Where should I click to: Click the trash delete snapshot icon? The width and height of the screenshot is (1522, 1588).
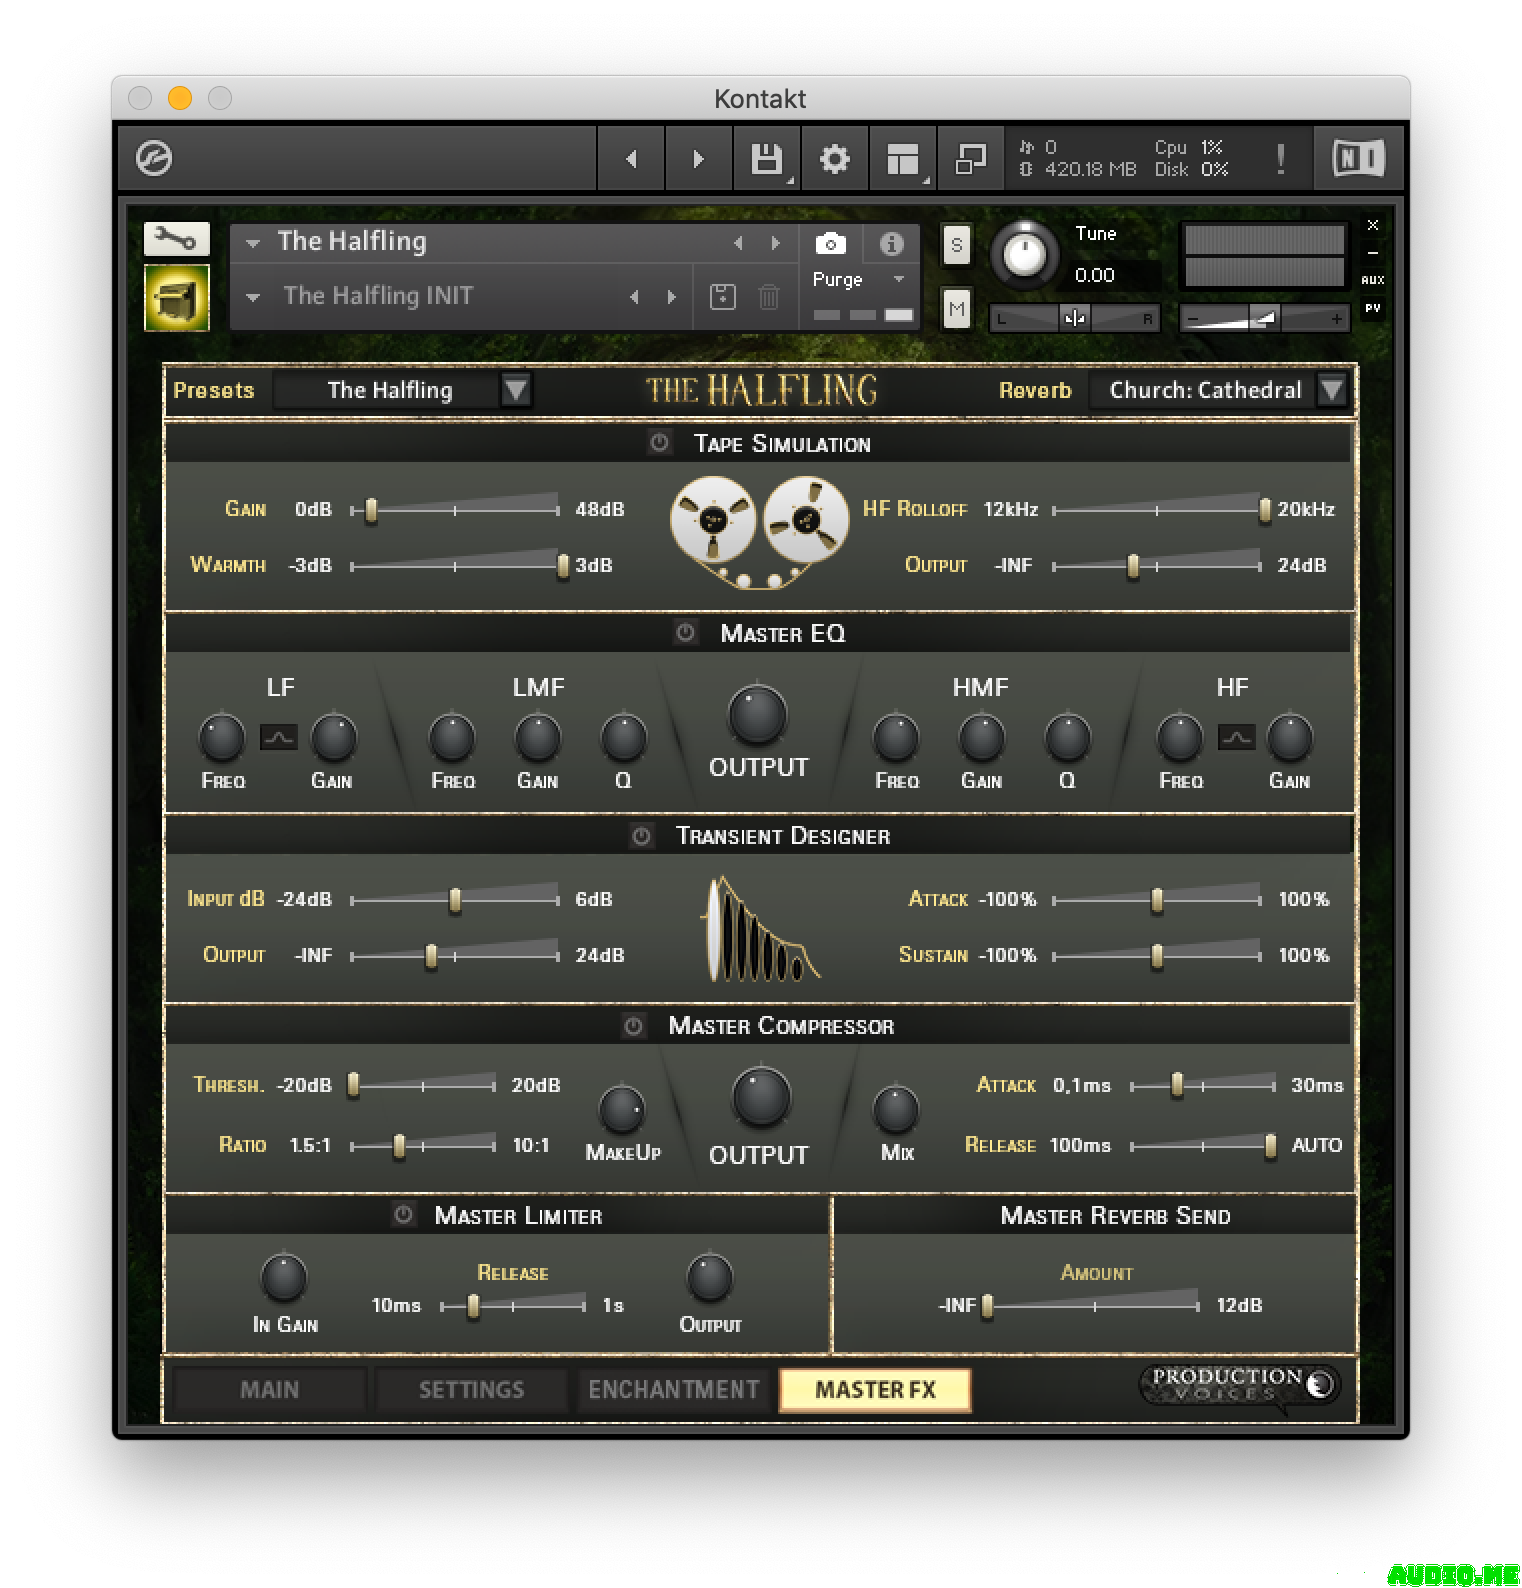(768, 297)
